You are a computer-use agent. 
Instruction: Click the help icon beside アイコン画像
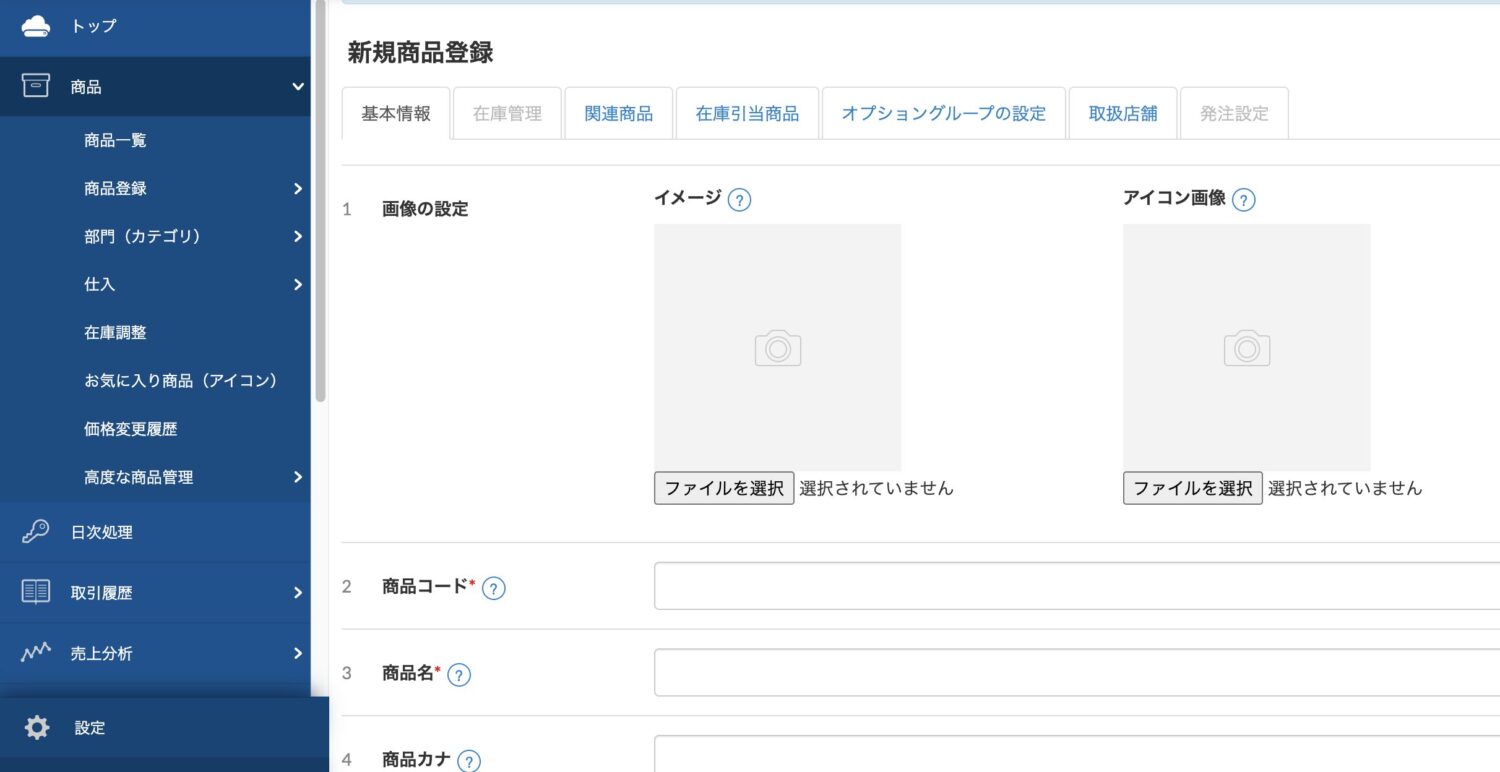1243,199
